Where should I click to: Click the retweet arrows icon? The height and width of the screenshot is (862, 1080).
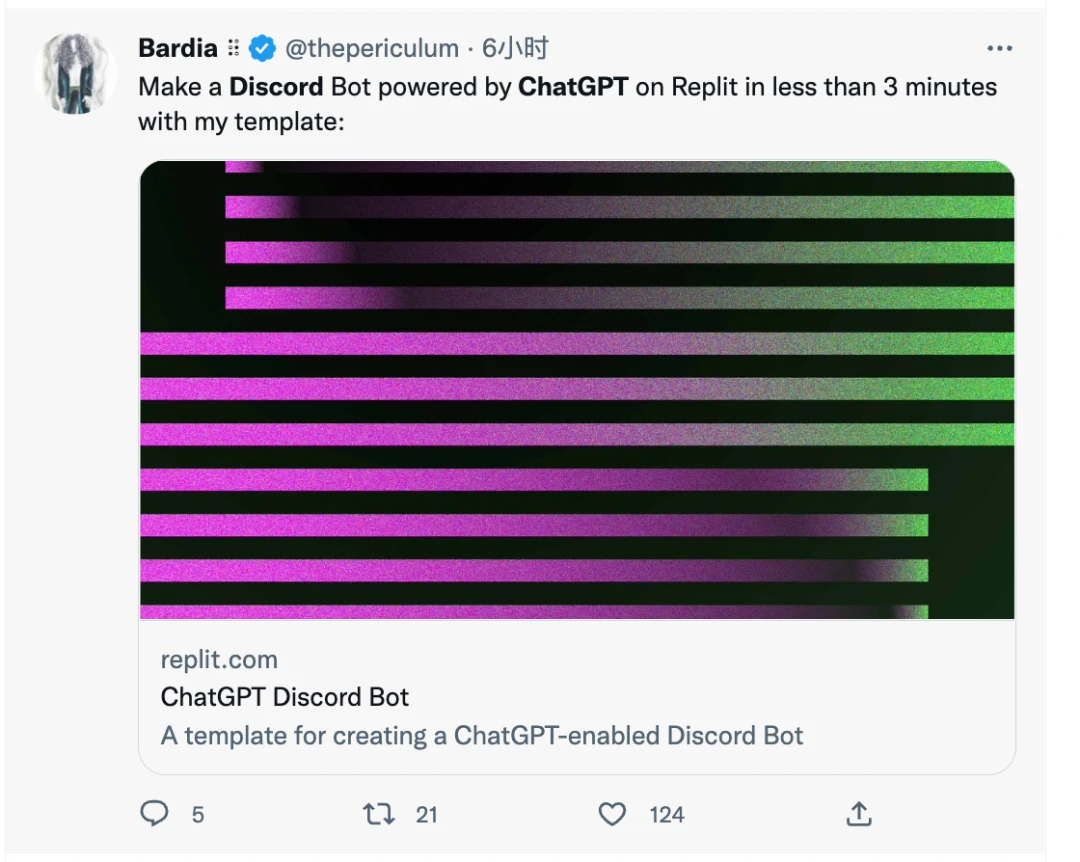point(379,814)
